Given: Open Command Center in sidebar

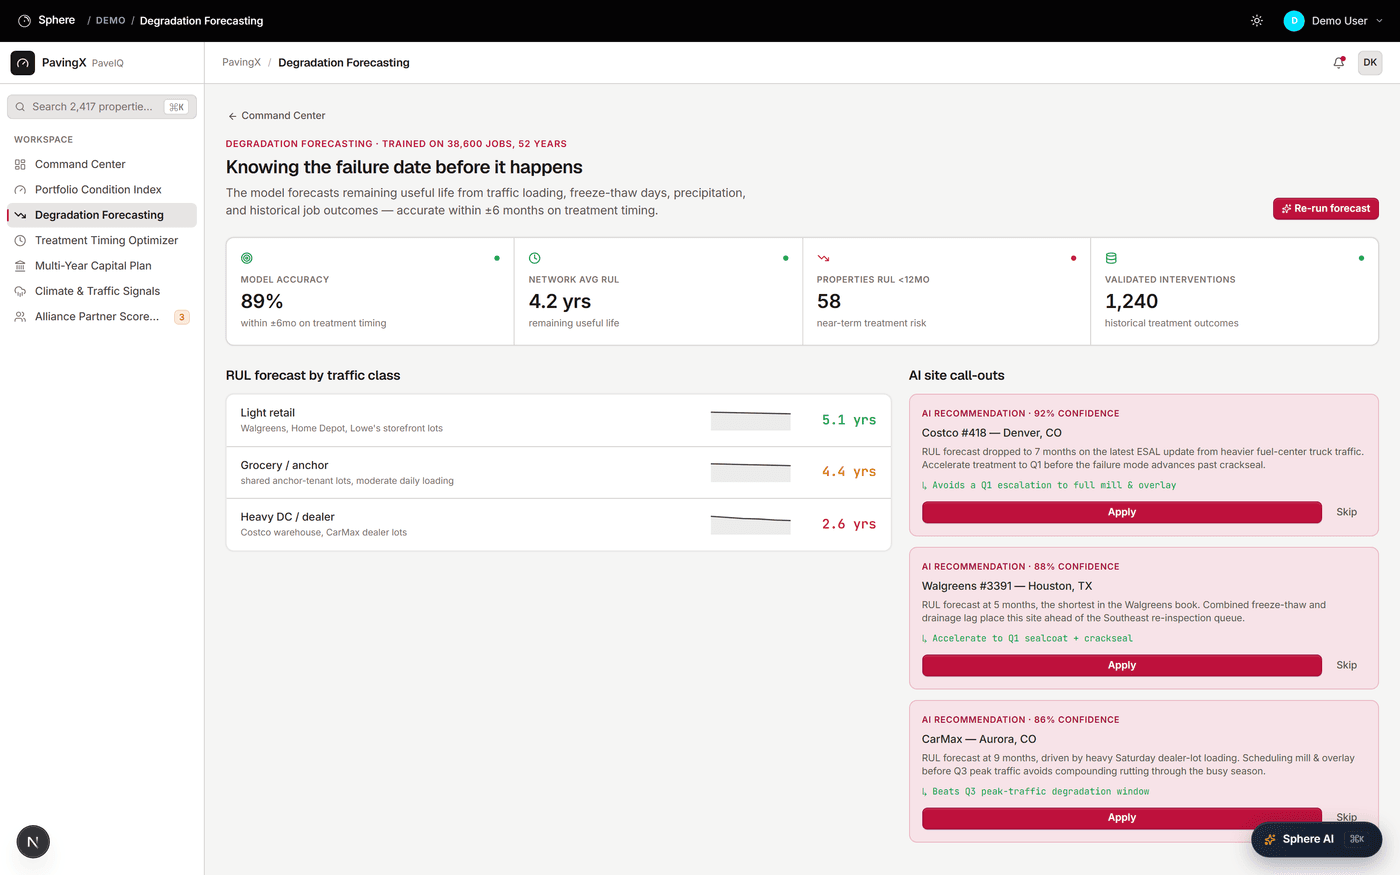Looking at the screenshot, I should pyautogui.click(x=102, y=164).
